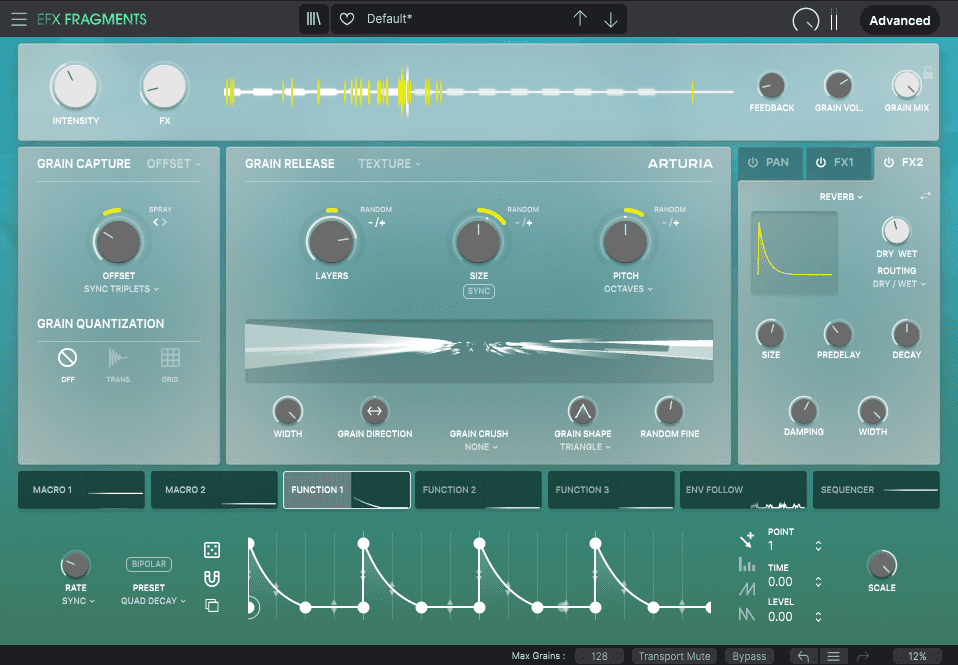Select the add-point draw tool icon

pos(747,539)
